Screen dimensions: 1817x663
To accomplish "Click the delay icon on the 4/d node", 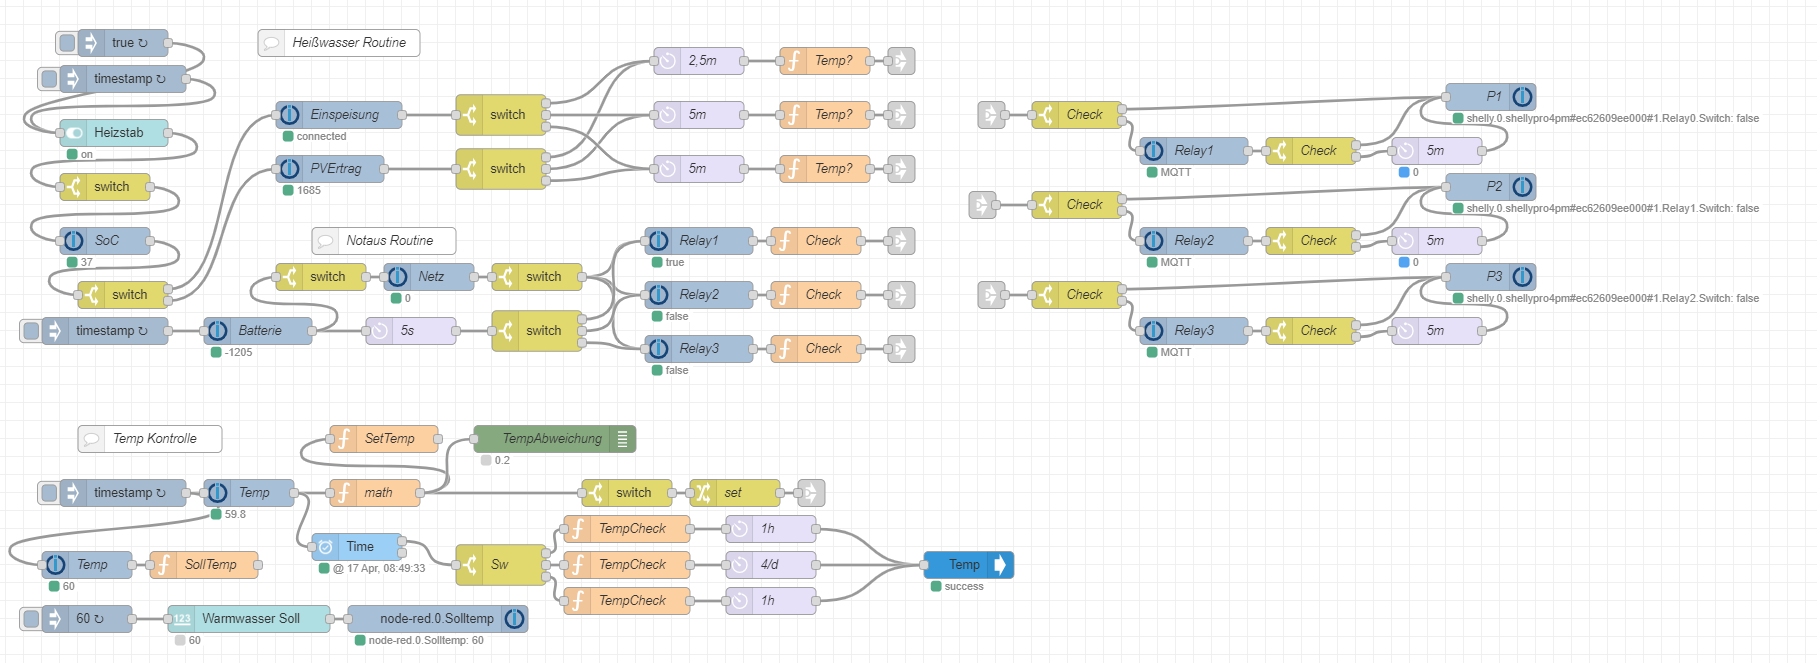I will [739, 565].
